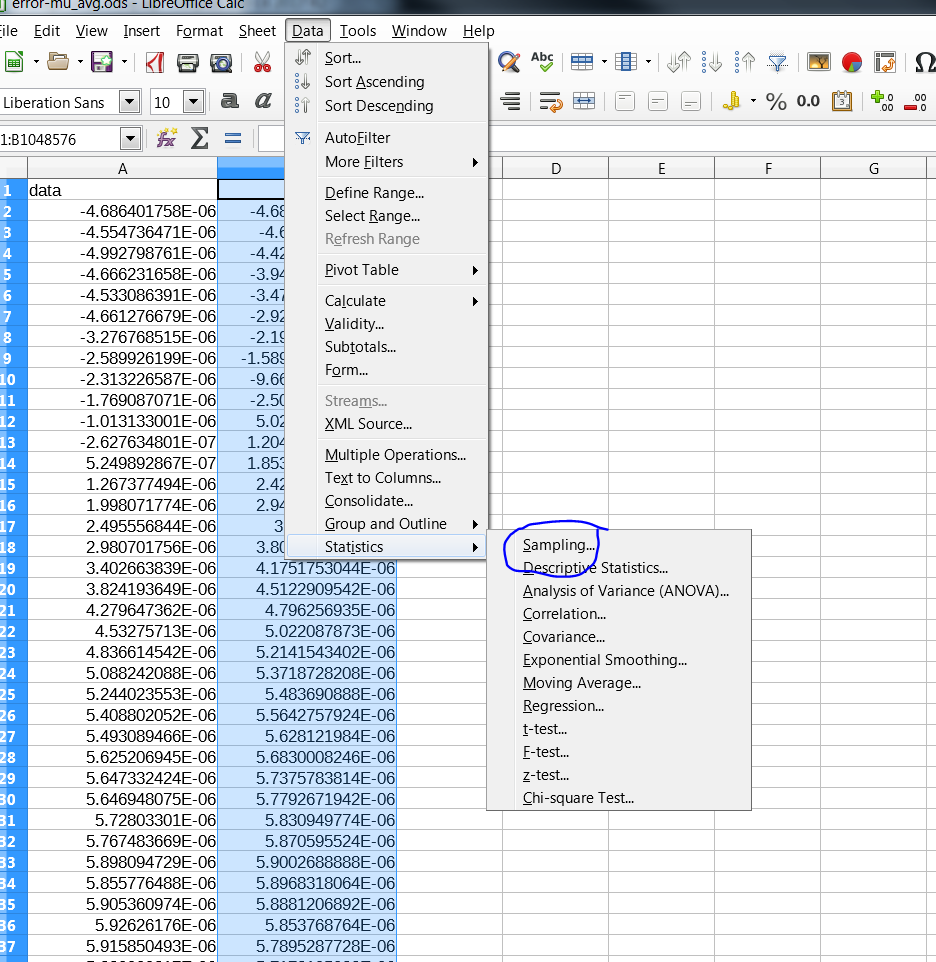Open the Name Box dropdown arrow
The width and height of the screenshot is (936, 962).
(129, 139)
